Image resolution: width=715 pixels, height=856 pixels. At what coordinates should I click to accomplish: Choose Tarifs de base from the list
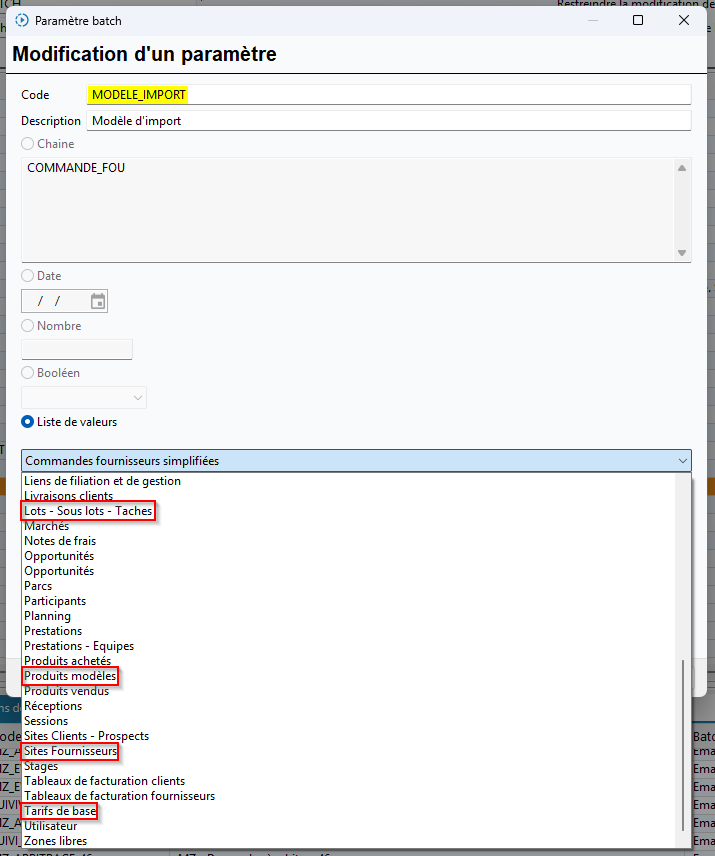coord(60,811)
